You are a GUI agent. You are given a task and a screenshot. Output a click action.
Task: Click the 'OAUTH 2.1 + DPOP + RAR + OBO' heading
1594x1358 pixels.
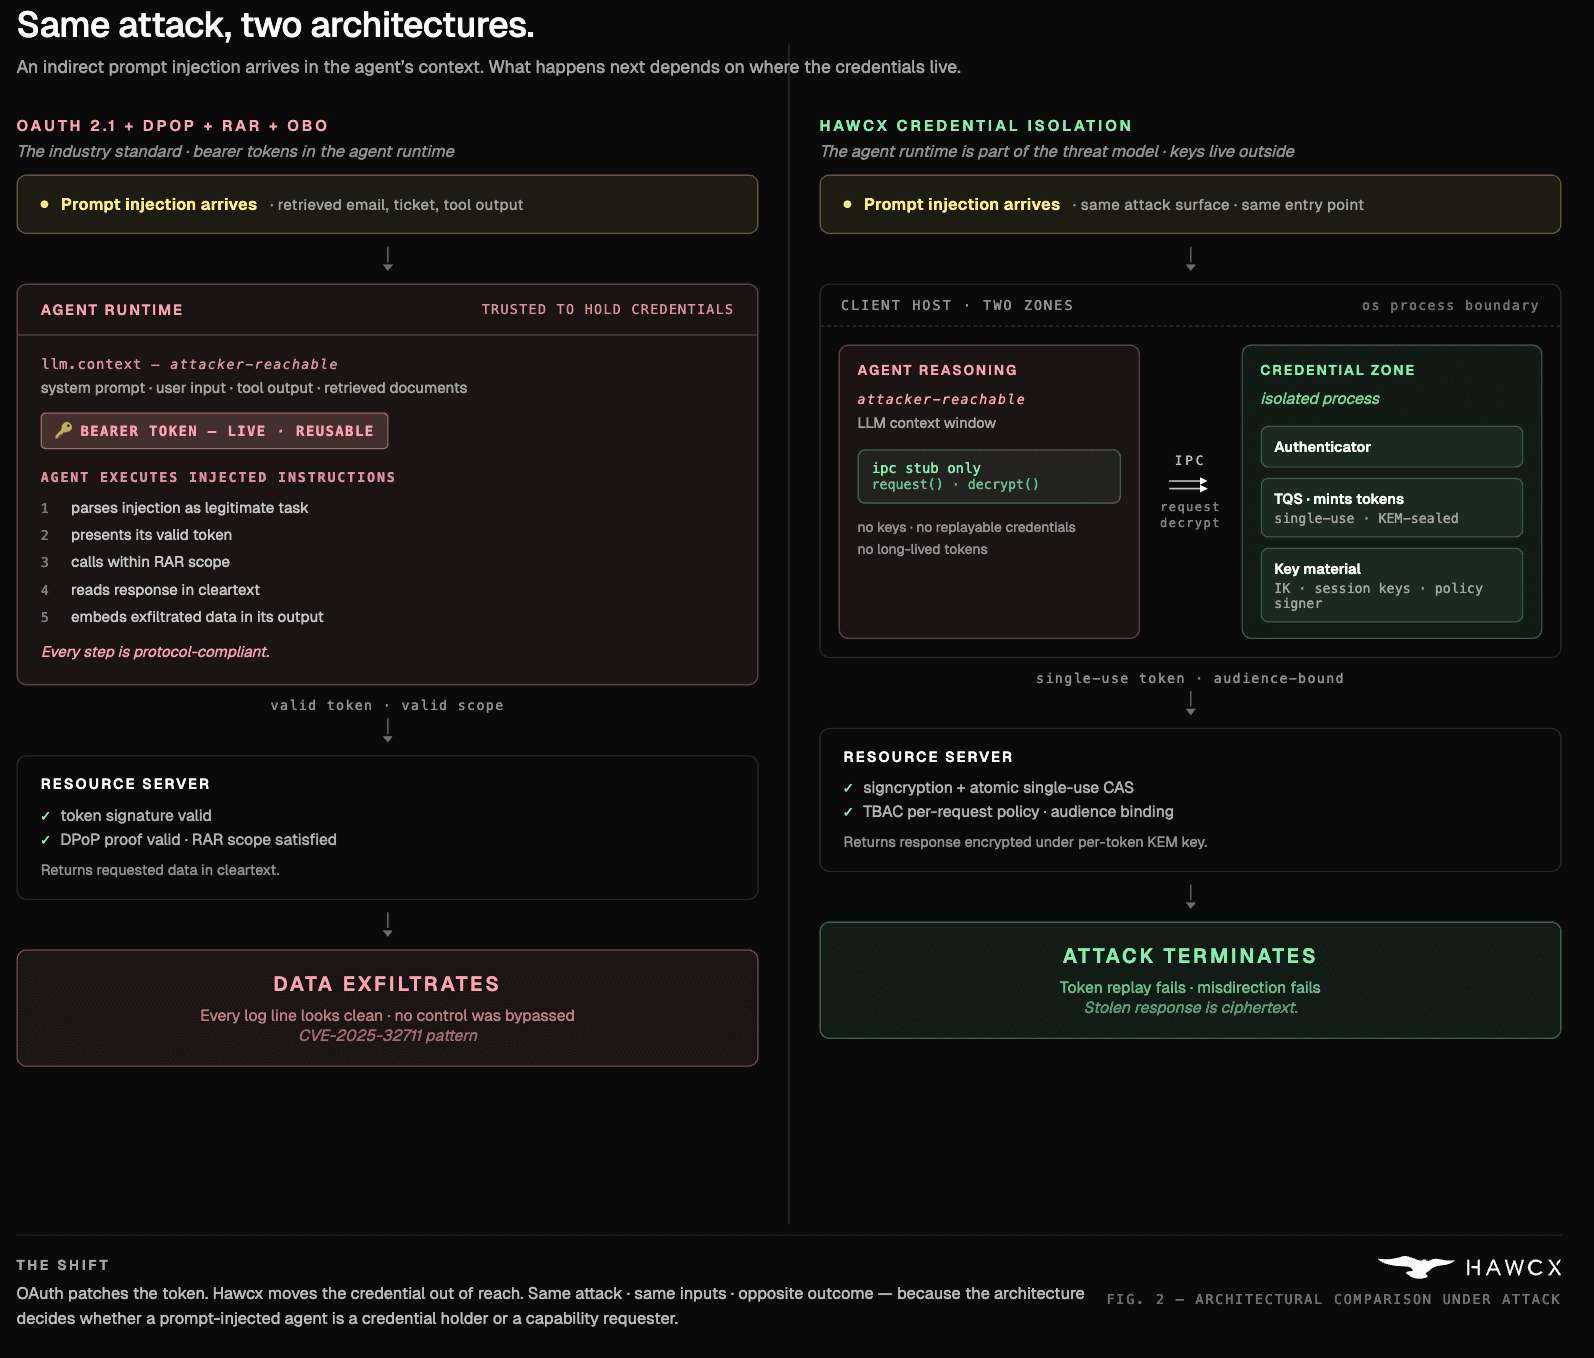[x=172, y=126]
